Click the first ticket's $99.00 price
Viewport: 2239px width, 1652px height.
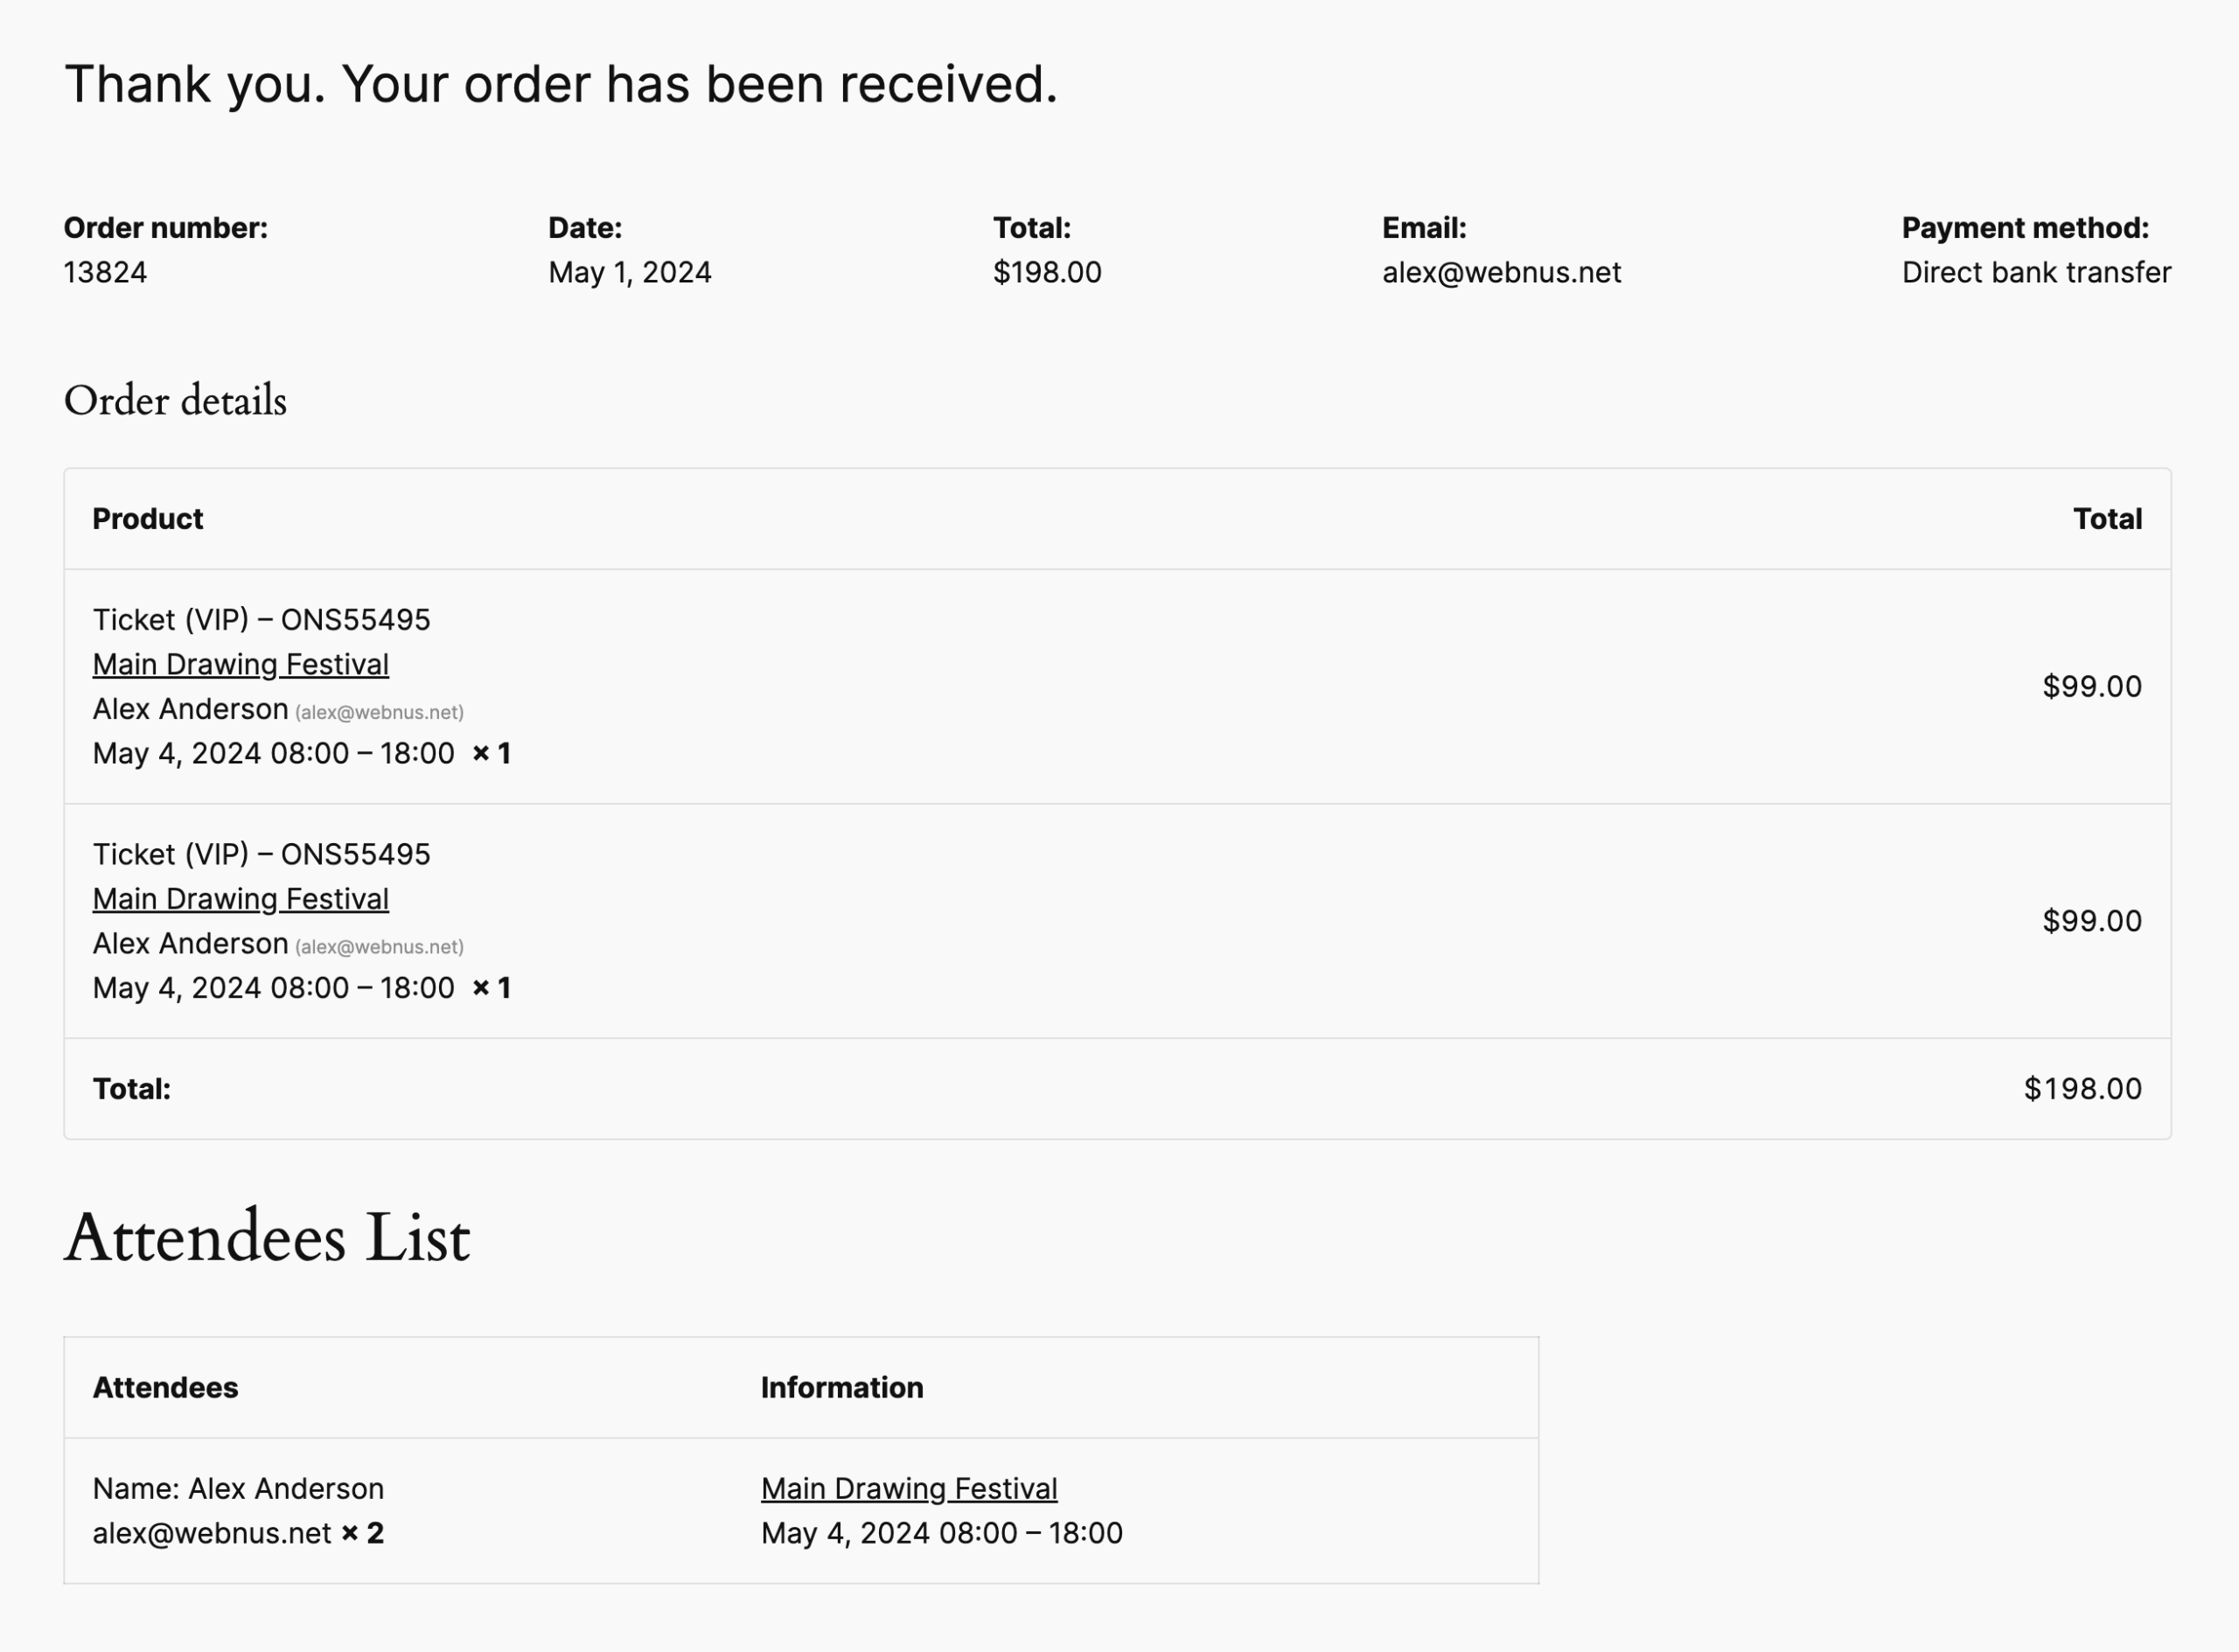(x=2091, y=687)
